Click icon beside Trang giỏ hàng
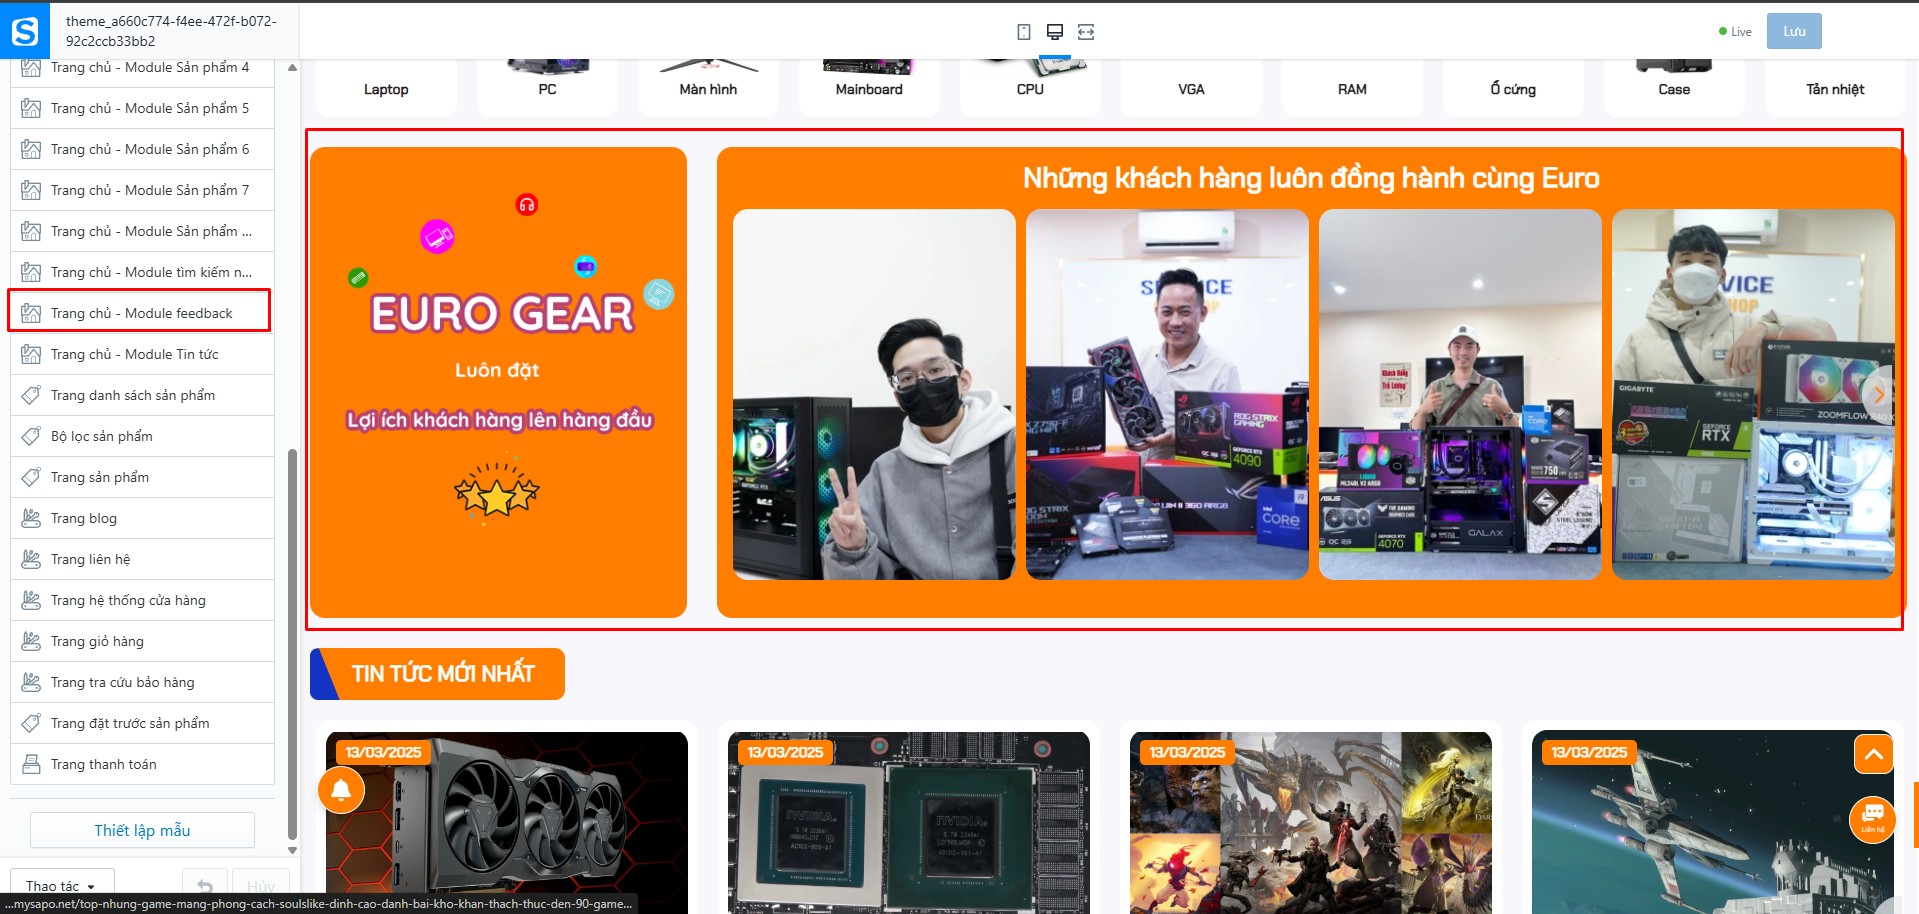Image resolution: width=1919 pixels, height=914 pixels. click(x=31, y=641)
